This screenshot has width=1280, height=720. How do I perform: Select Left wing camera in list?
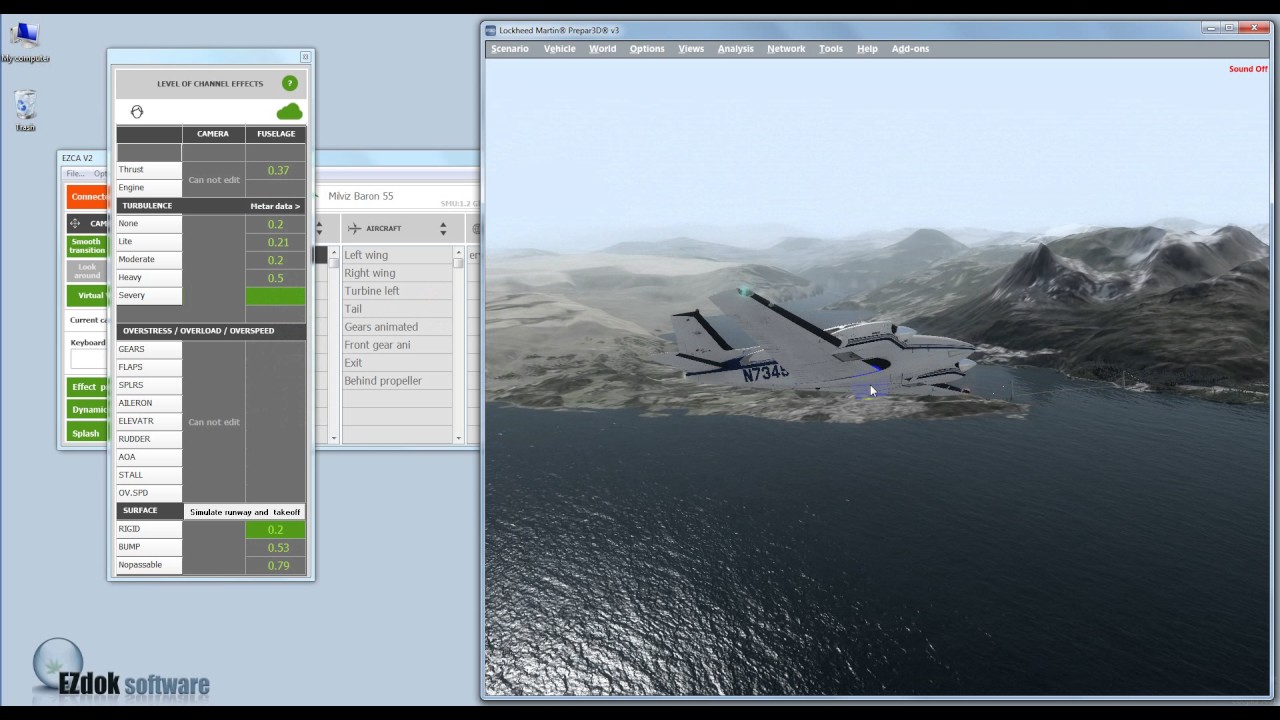tap(398, 255)
